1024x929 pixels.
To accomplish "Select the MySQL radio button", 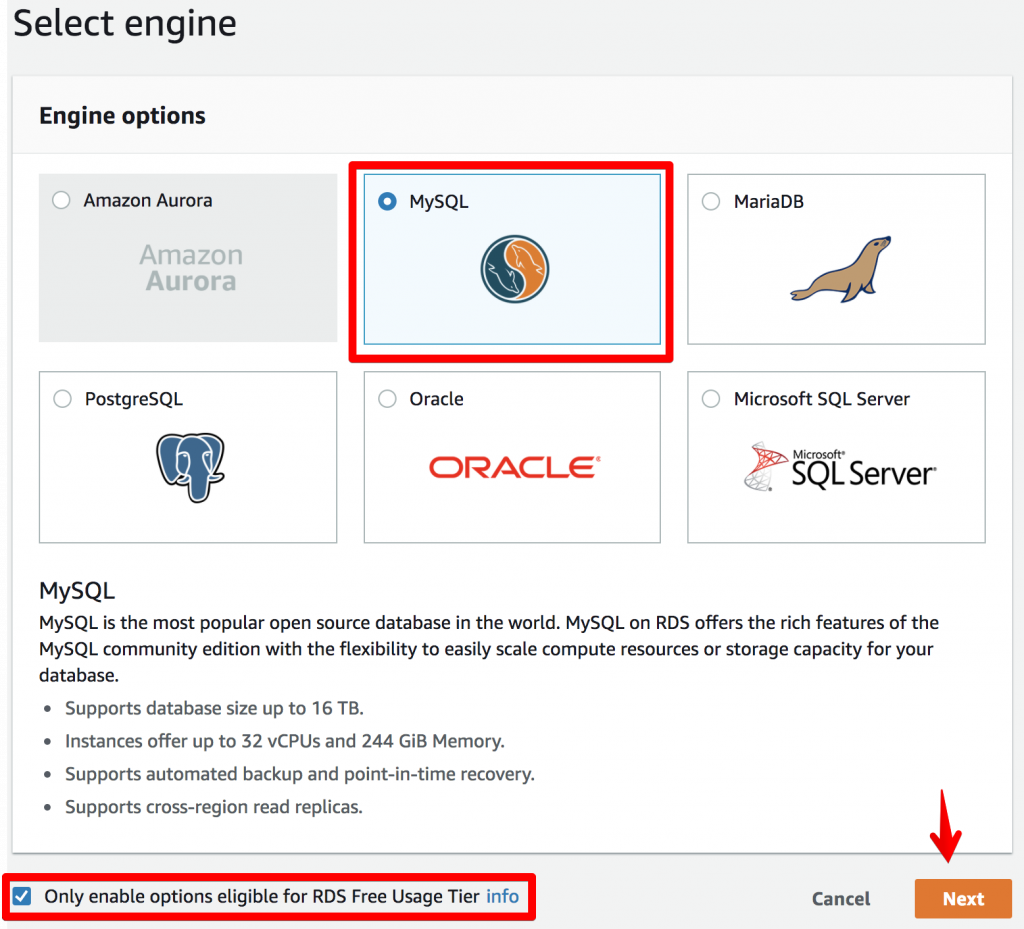I will point(387,201).
